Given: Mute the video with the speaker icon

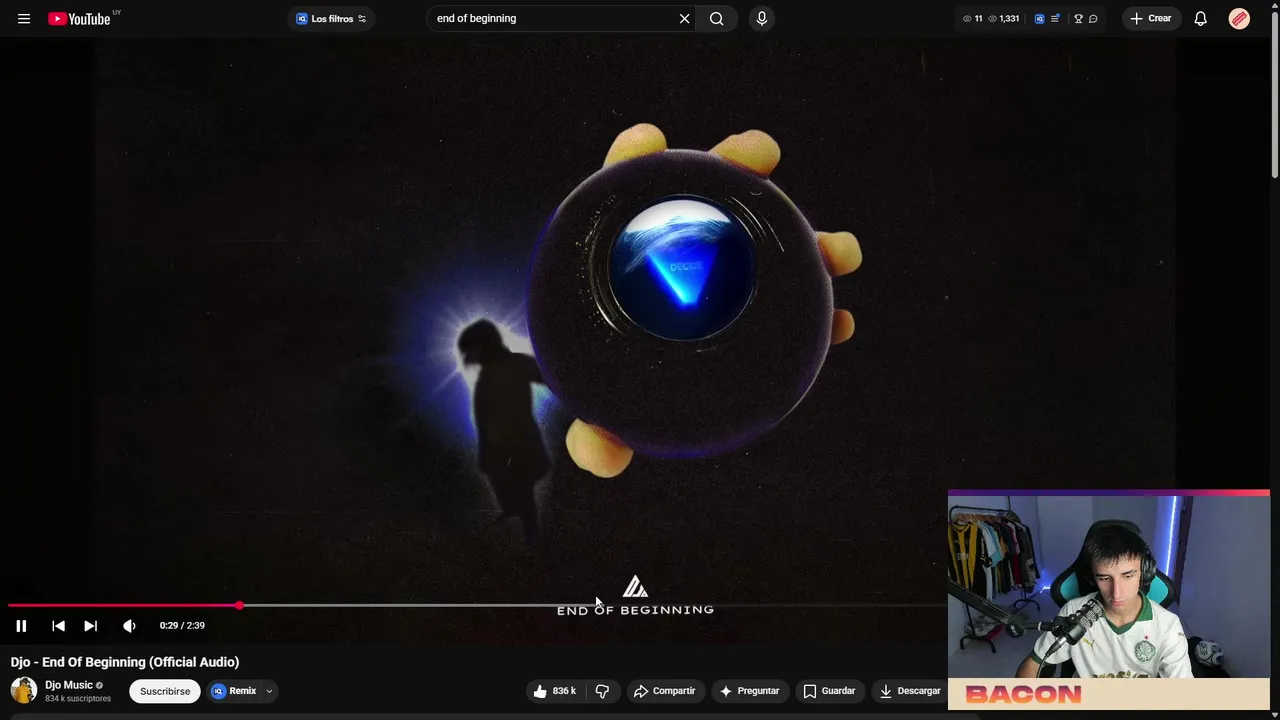Looking at the screenshot, I should tap(129, 626).
